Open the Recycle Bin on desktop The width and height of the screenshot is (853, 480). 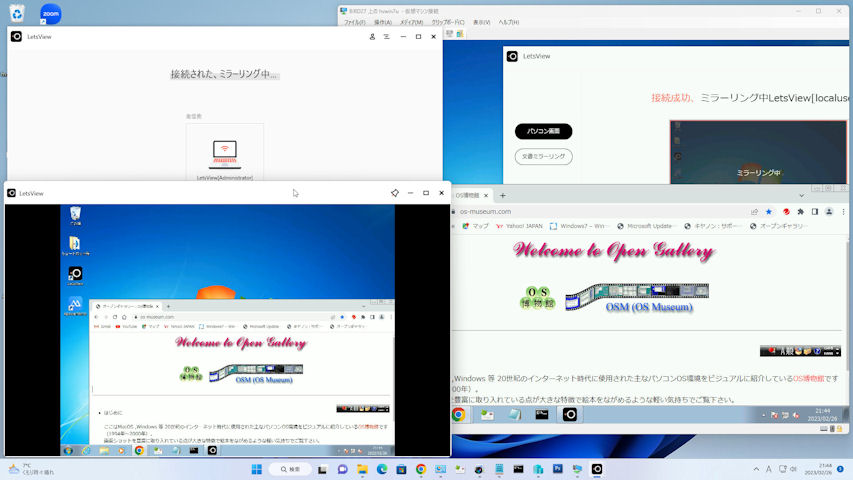[17, 13]
